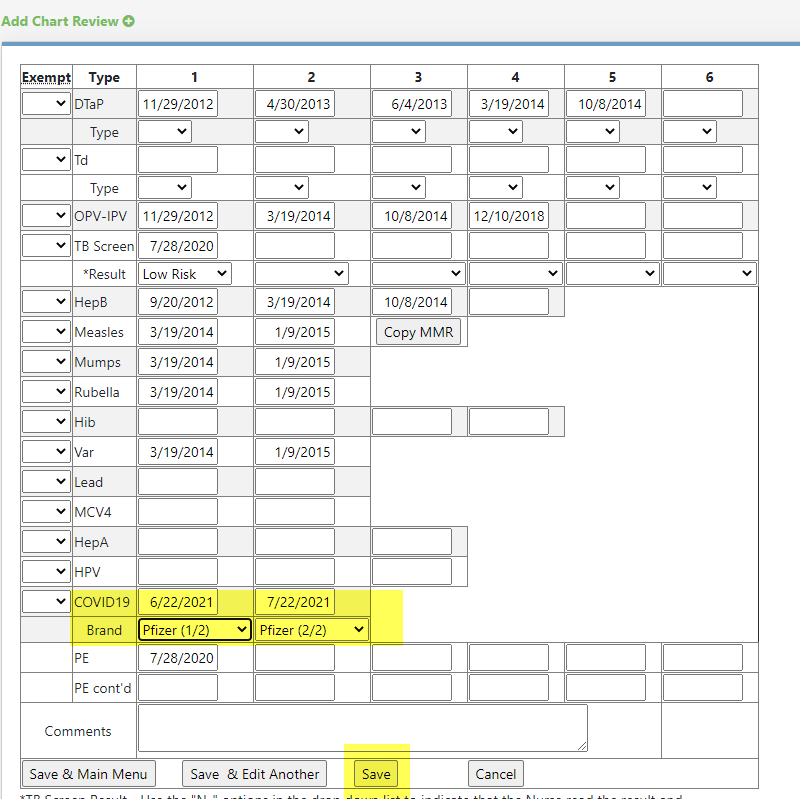Expand the Hib exempt dropdown
800x799 pixels.
point(46,422)
